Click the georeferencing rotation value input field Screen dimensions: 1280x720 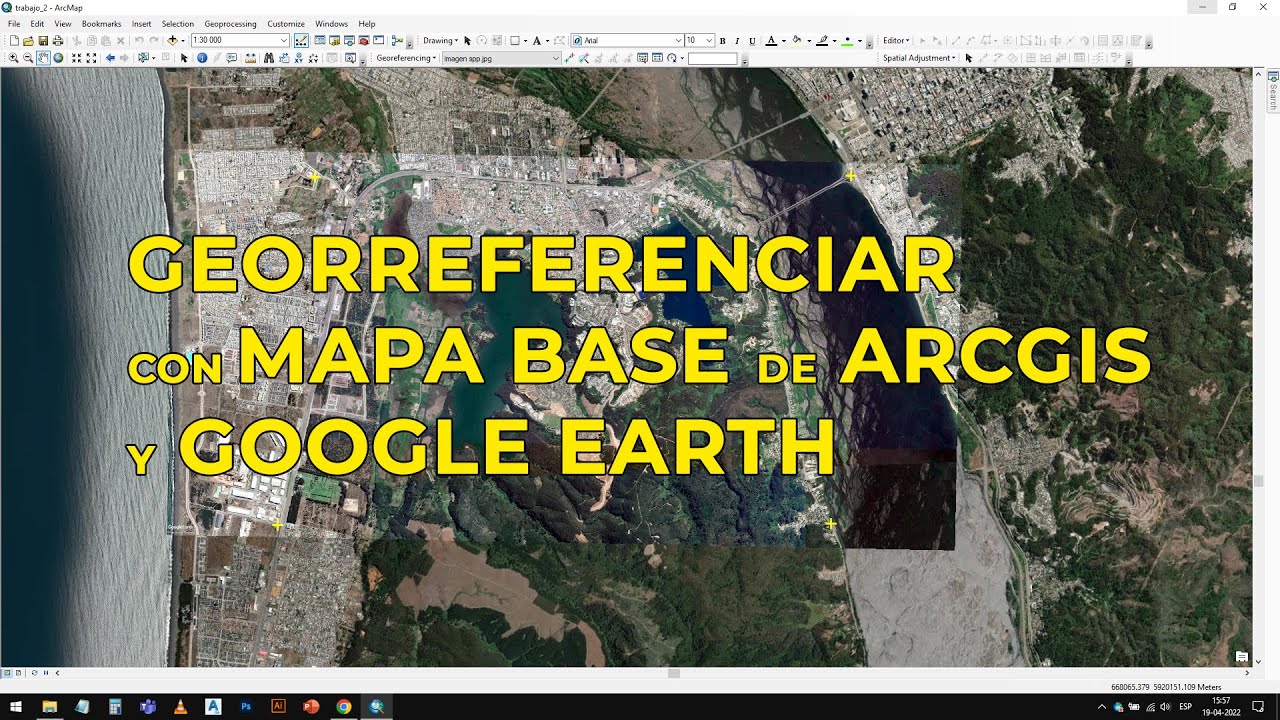[x=712, y=58]
